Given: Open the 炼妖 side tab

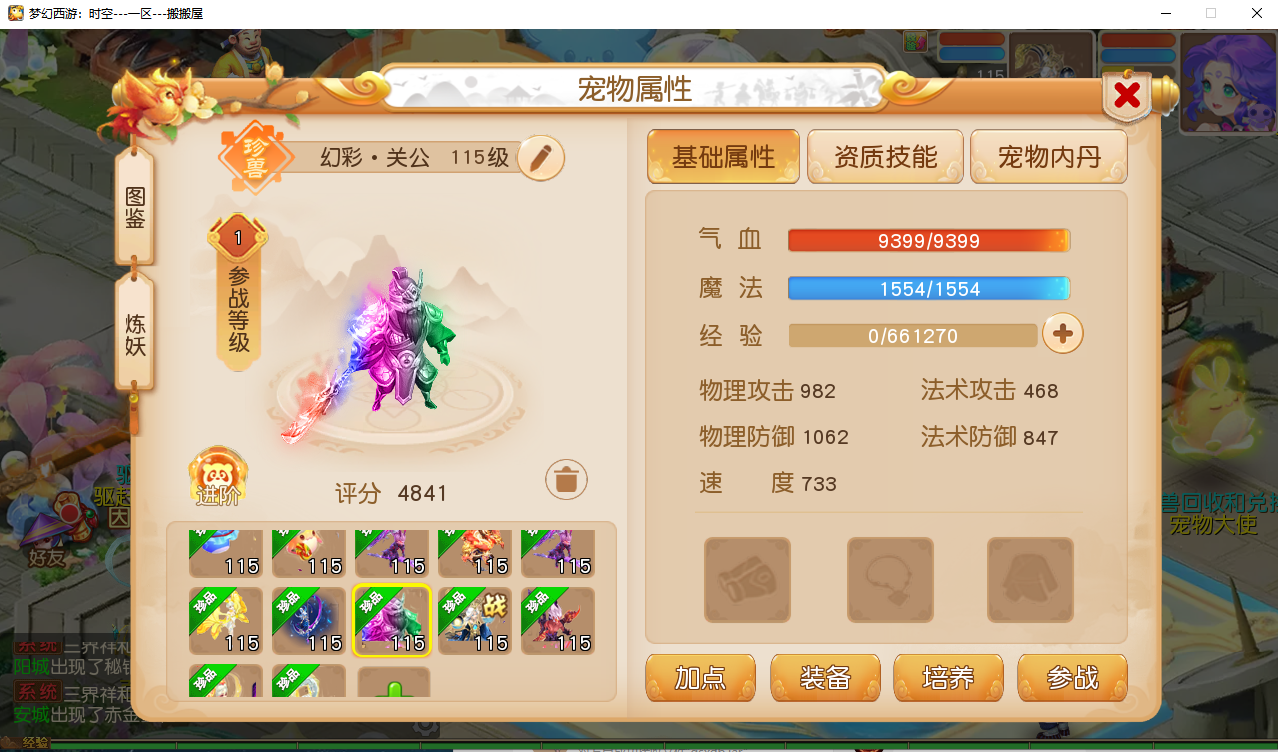Looking at the screenshot, I should (135, 335).
